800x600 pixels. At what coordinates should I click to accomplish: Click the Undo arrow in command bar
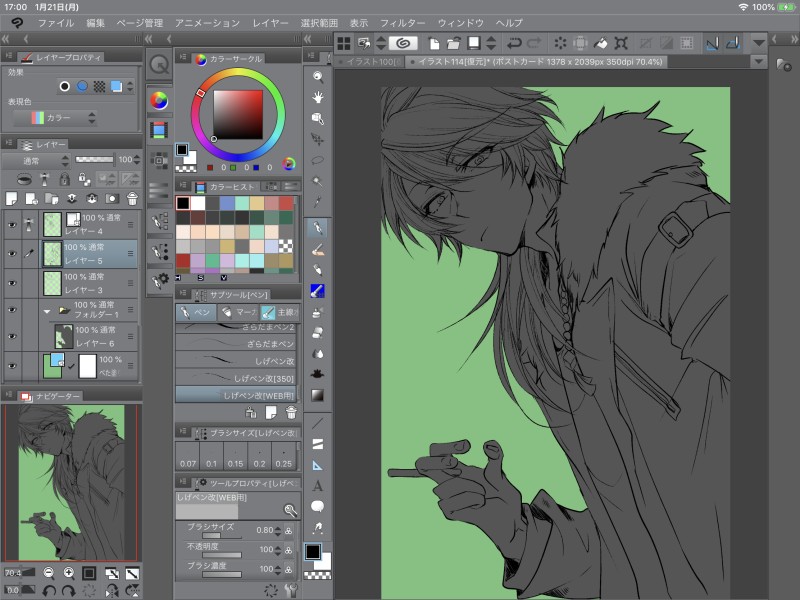coord(514,43)
